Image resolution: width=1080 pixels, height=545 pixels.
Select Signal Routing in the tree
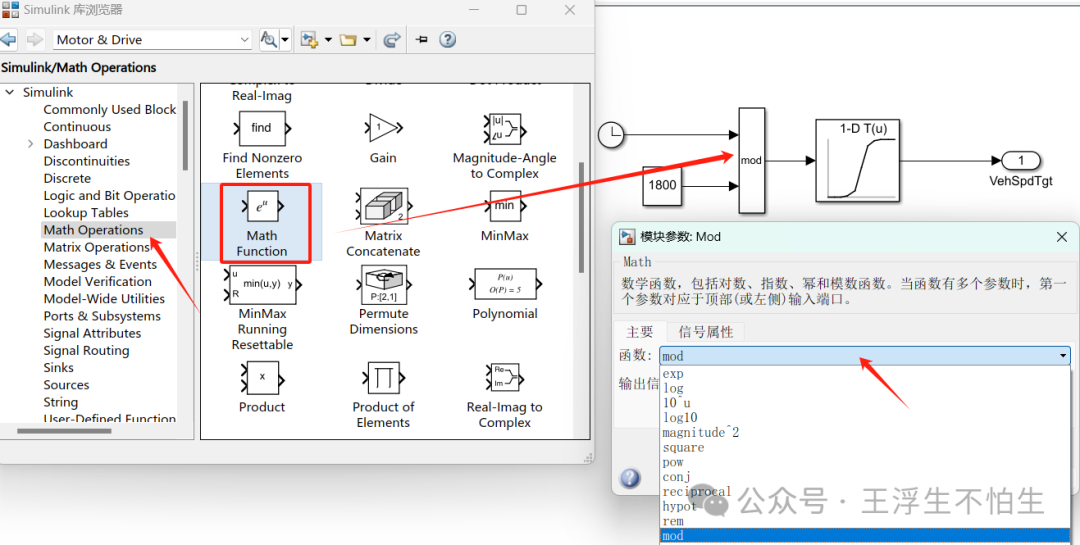pos(86,351)
